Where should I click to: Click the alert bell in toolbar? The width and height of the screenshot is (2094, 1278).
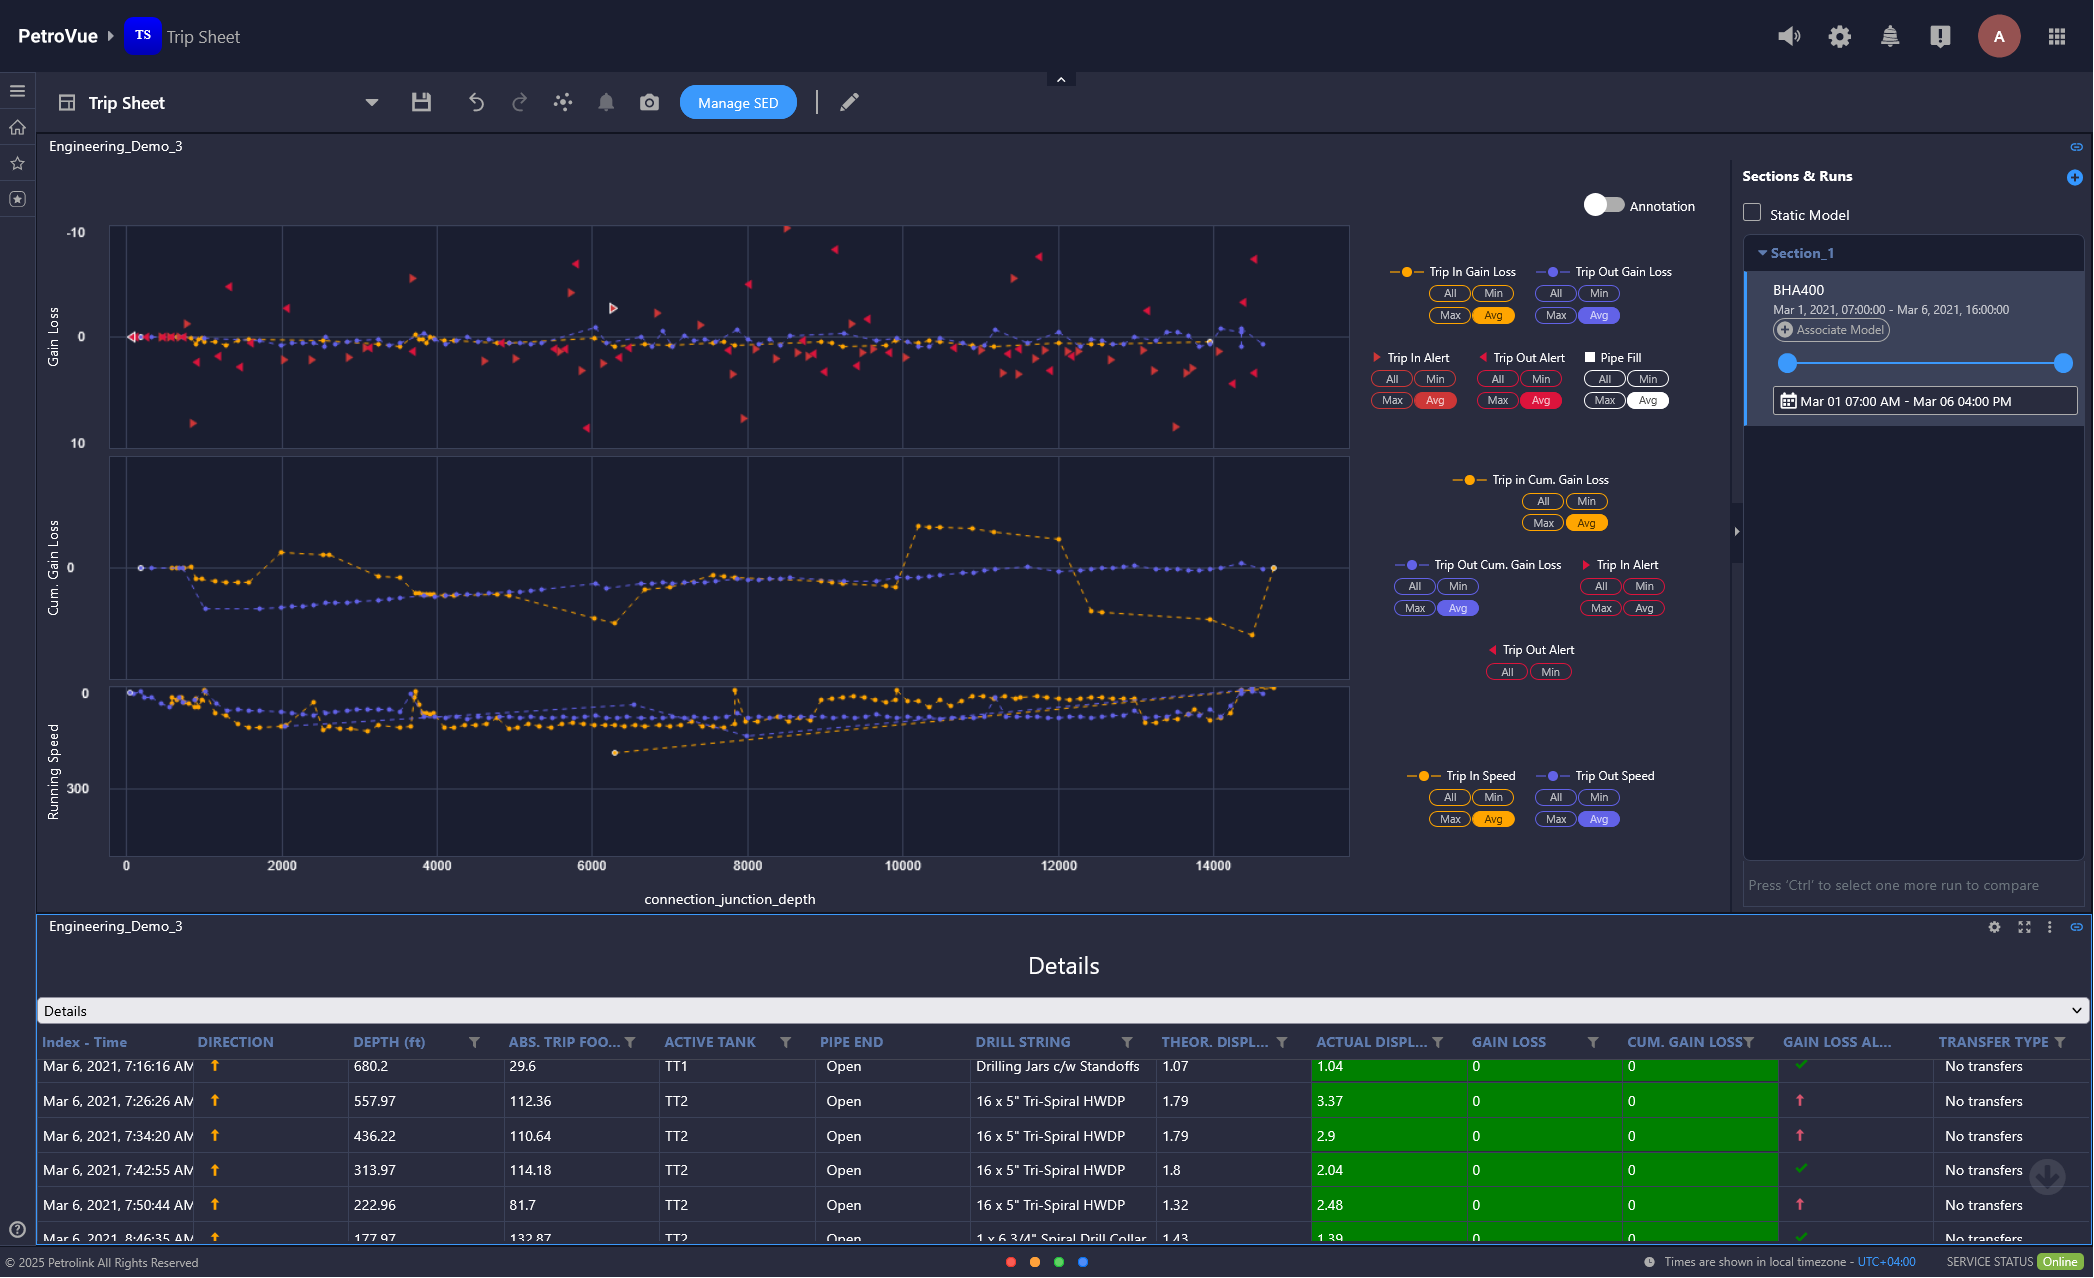click(606, 102)
